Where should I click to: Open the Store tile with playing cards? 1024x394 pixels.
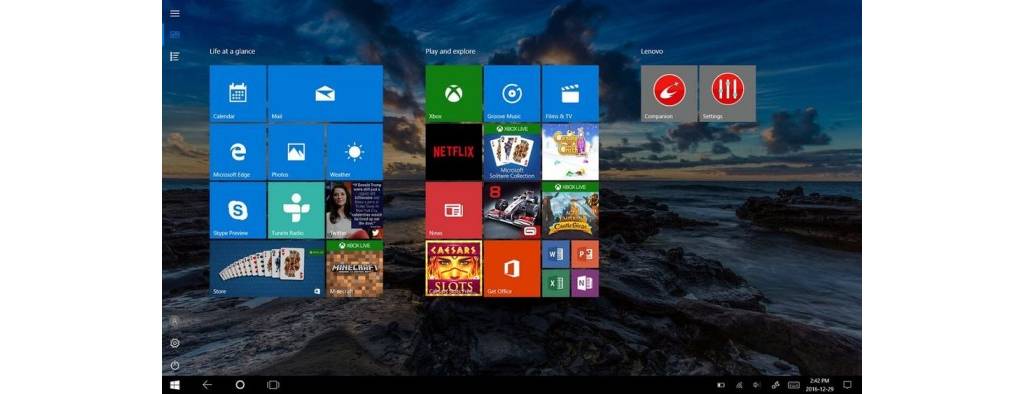tap(267, 269)
